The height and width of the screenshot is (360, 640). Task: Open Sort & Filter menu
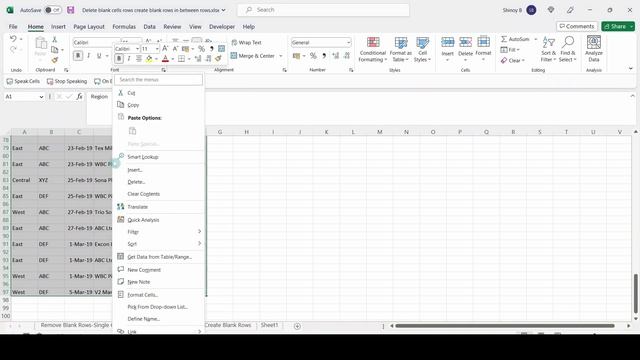pyautogui.click(x=548, y=49)
